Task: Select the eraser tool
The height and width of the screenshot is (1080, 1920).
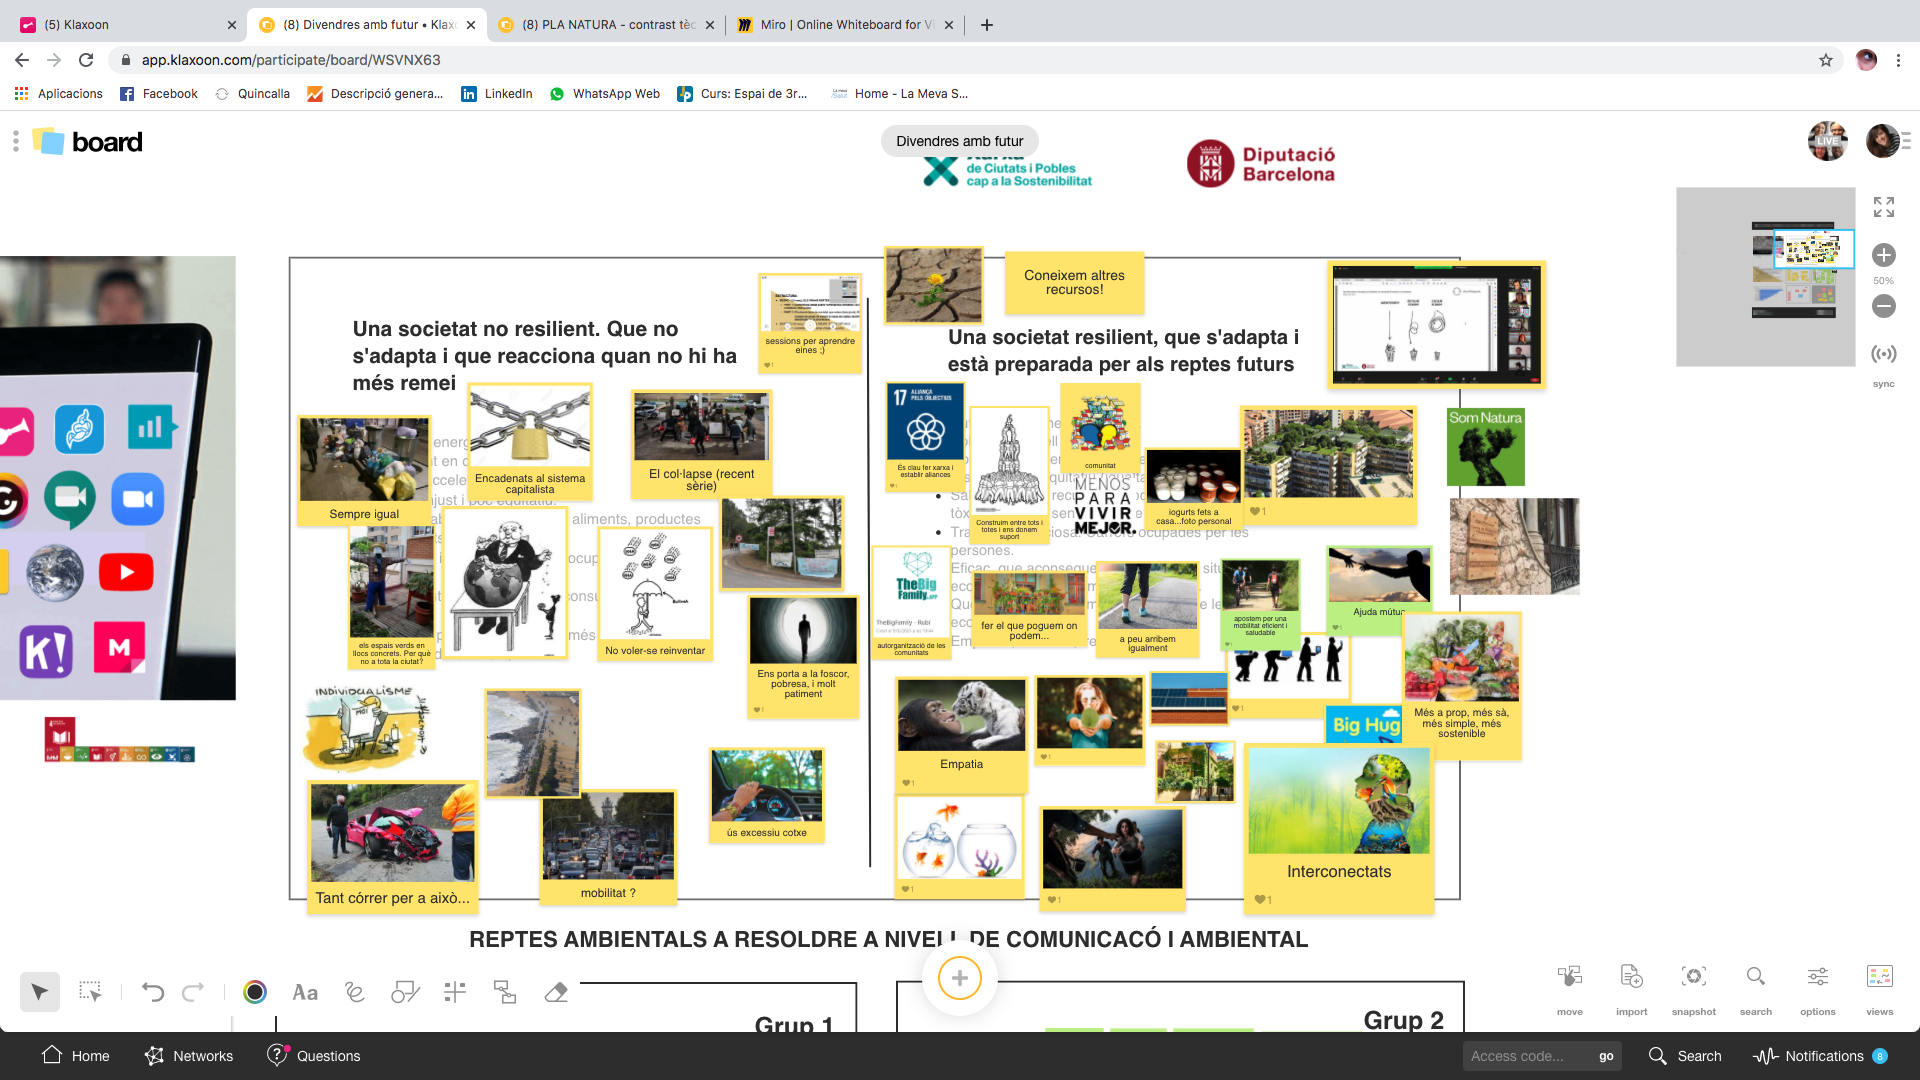Action: coord(556,991)
